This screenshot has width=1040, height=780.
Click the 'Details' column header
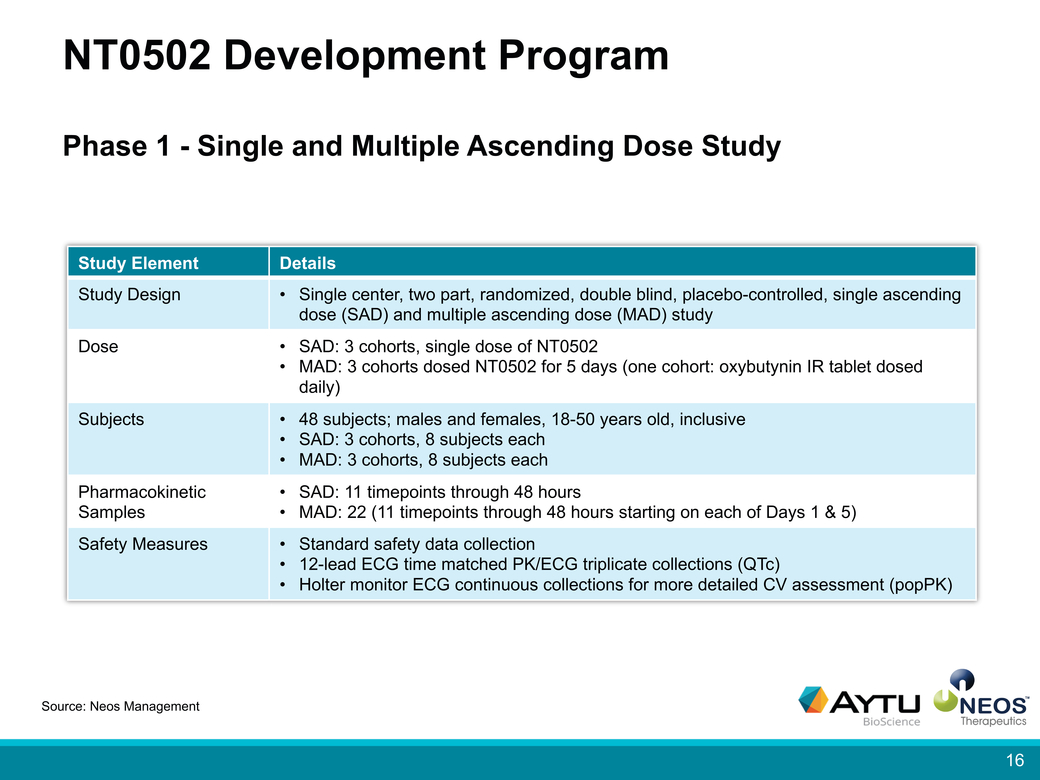(x=308, y=263)
